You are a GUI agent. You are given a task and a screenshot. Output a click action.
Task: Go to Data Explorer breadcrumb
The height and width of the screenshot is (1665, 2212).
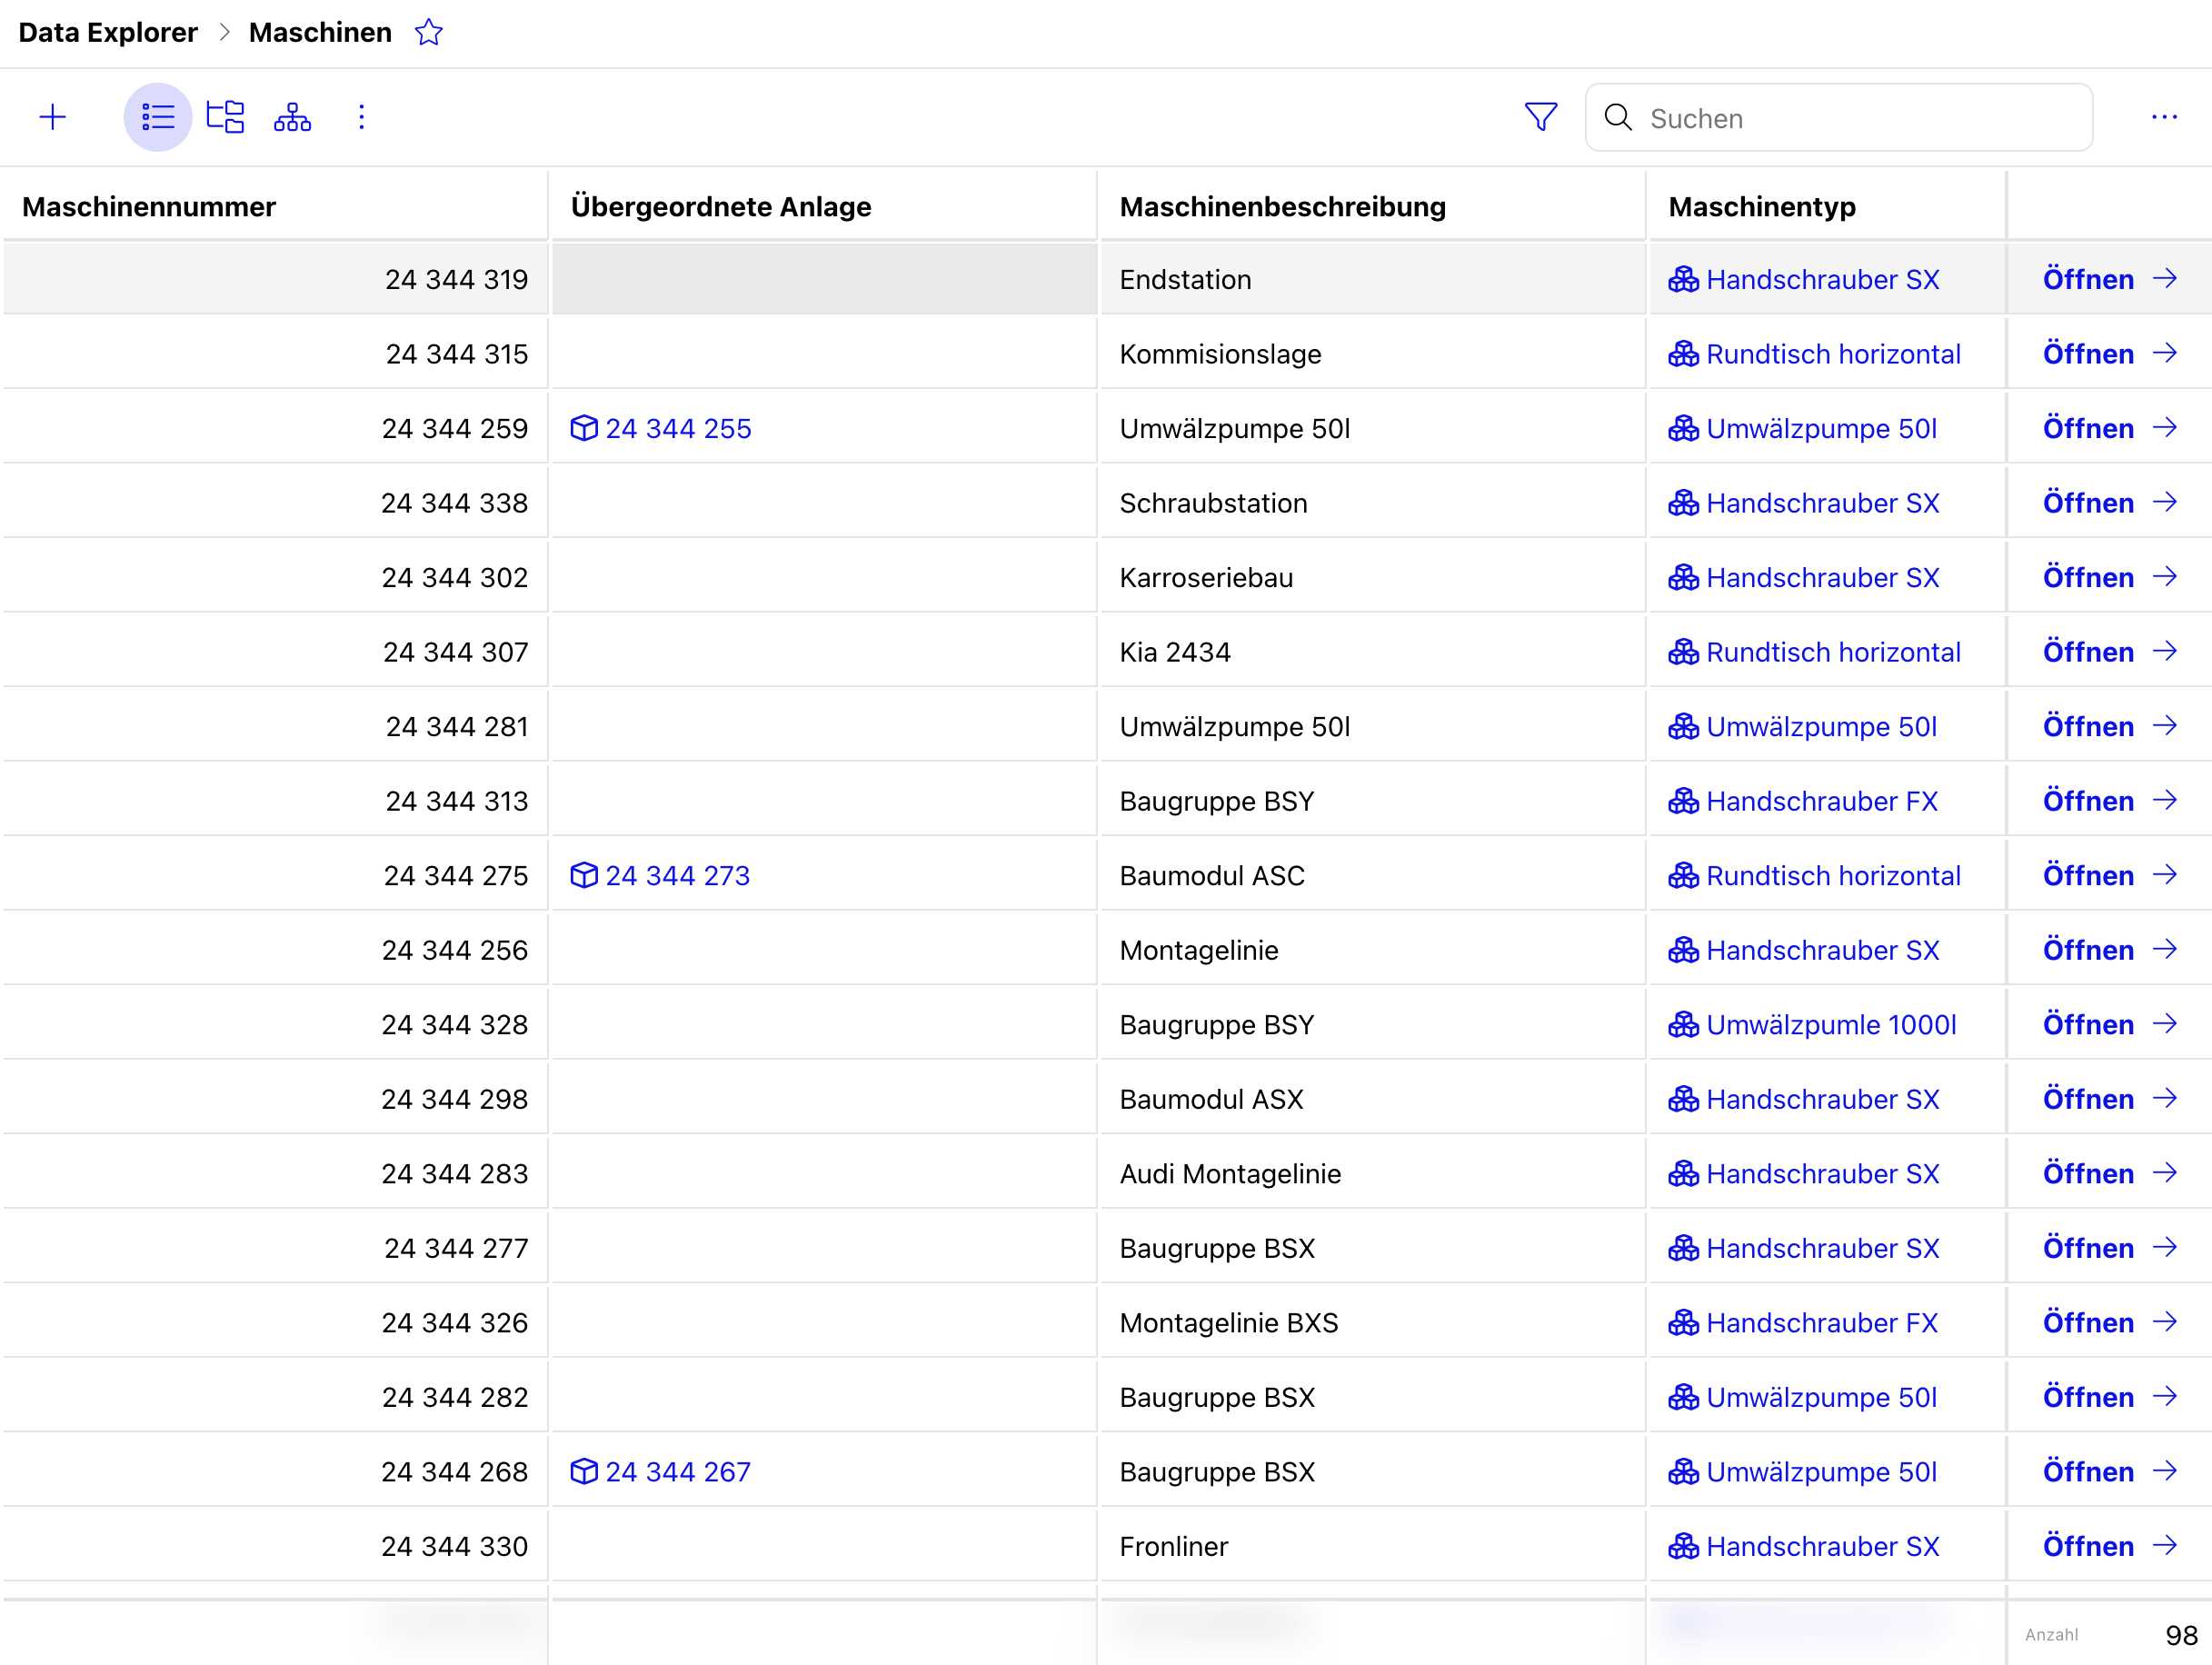[x=108, y=33]
